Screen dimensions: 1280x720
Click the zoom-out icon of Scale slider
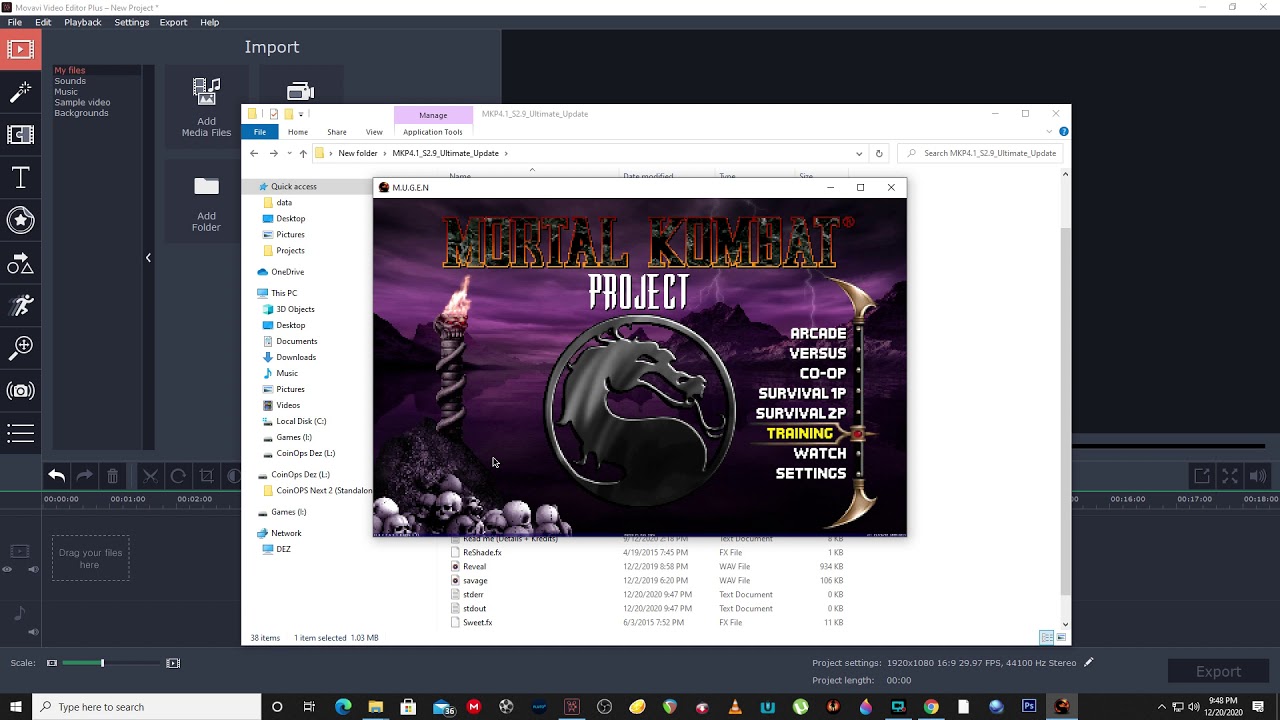(52, 662)
